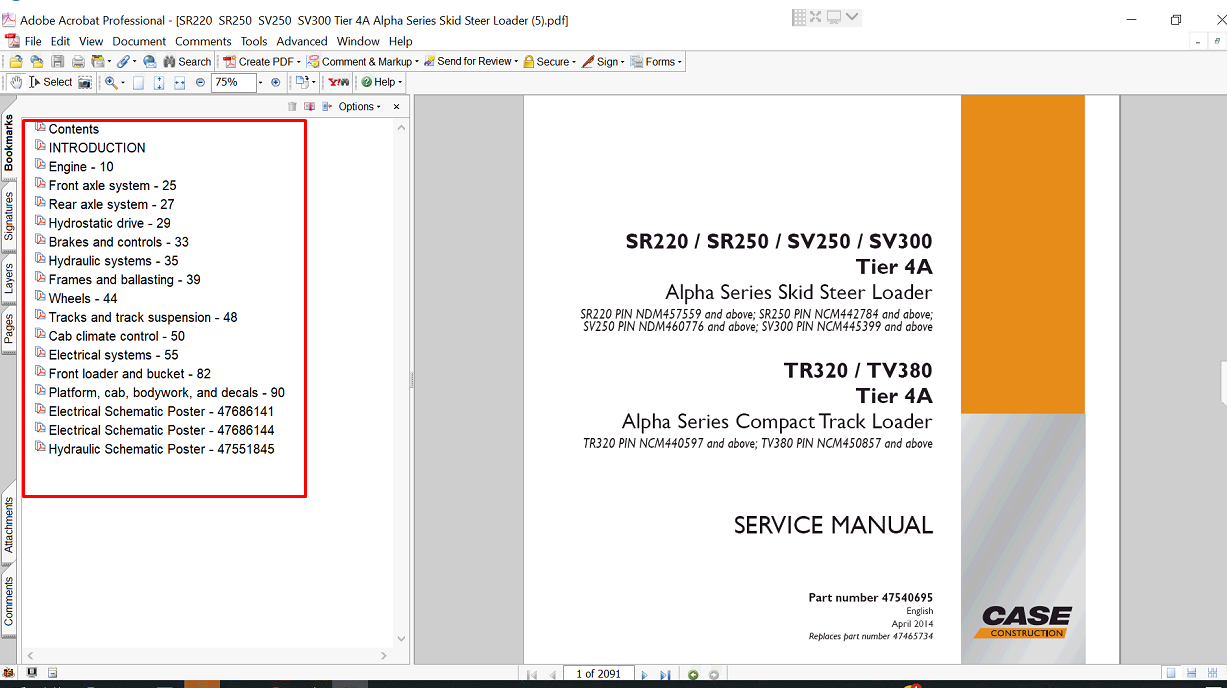Click the Fit Width icon

180,83
